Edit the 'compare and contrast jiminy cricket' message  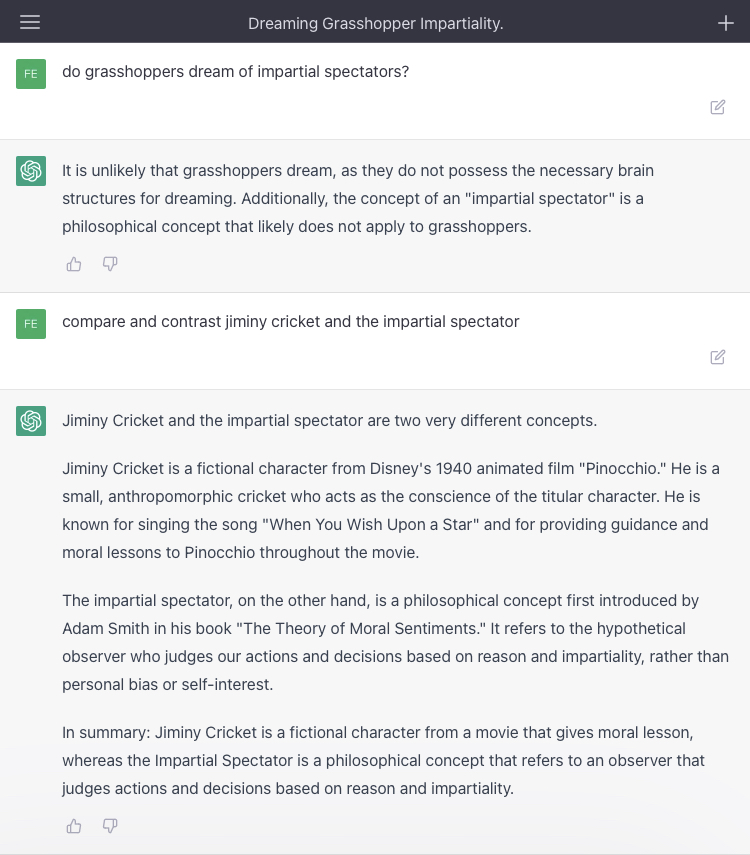point(718,357)
